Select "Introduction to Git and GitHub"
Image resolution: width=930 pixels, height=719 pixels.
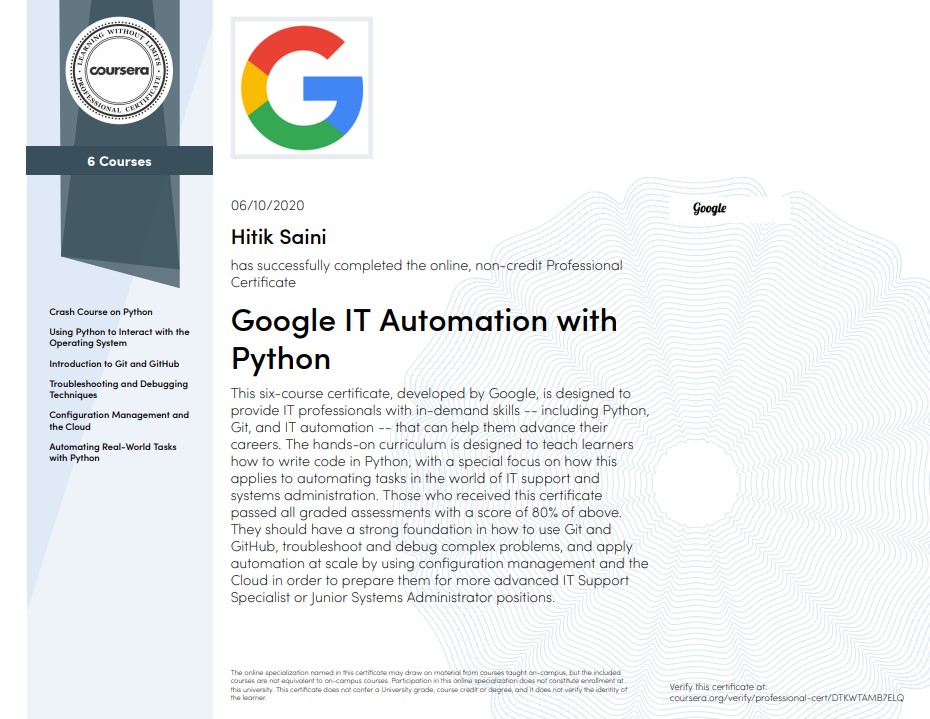113,363
